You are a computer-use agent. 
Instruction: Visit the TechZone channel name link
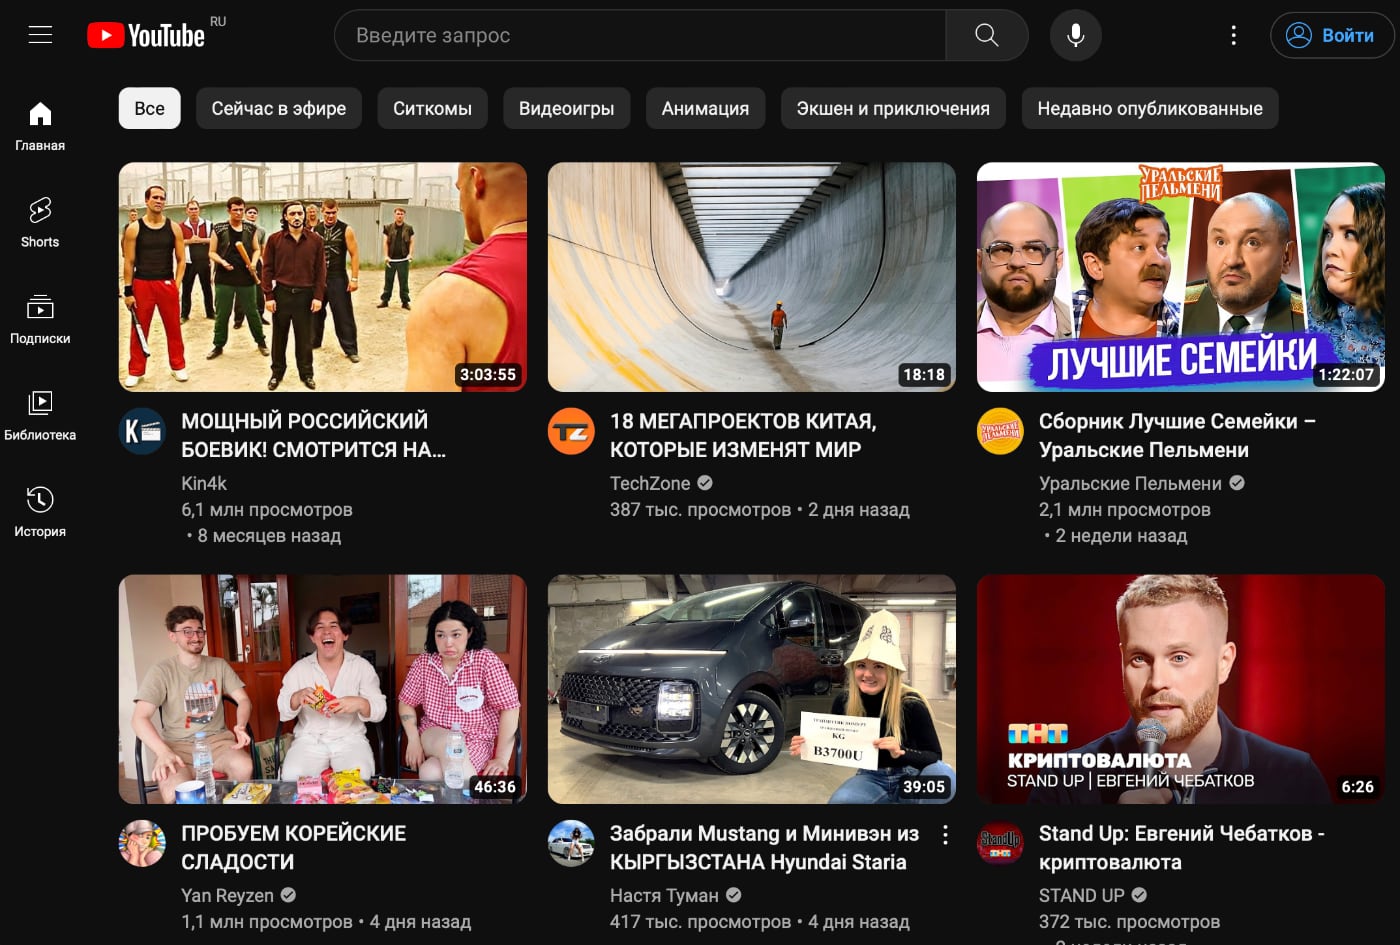click(650, 483)
